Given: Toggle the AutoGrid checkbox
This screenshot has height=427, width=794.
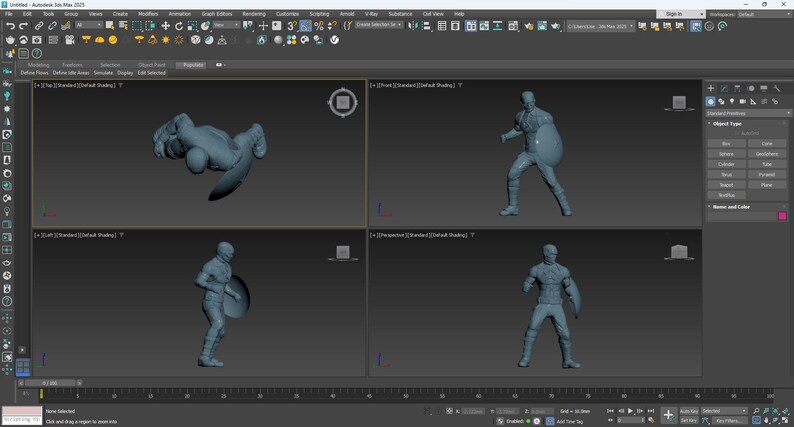Looking at the screenshot, I should [737, 133].
